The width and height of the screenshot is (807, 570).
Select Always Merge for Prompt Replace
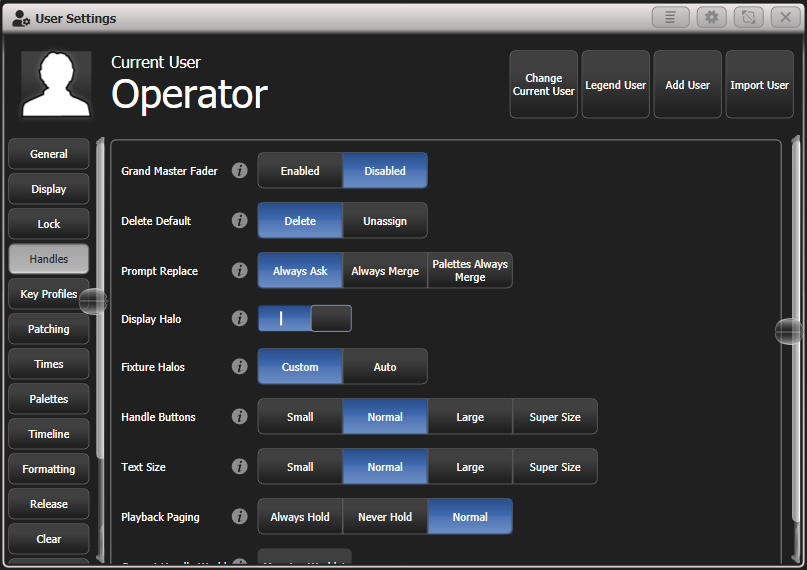385,270
